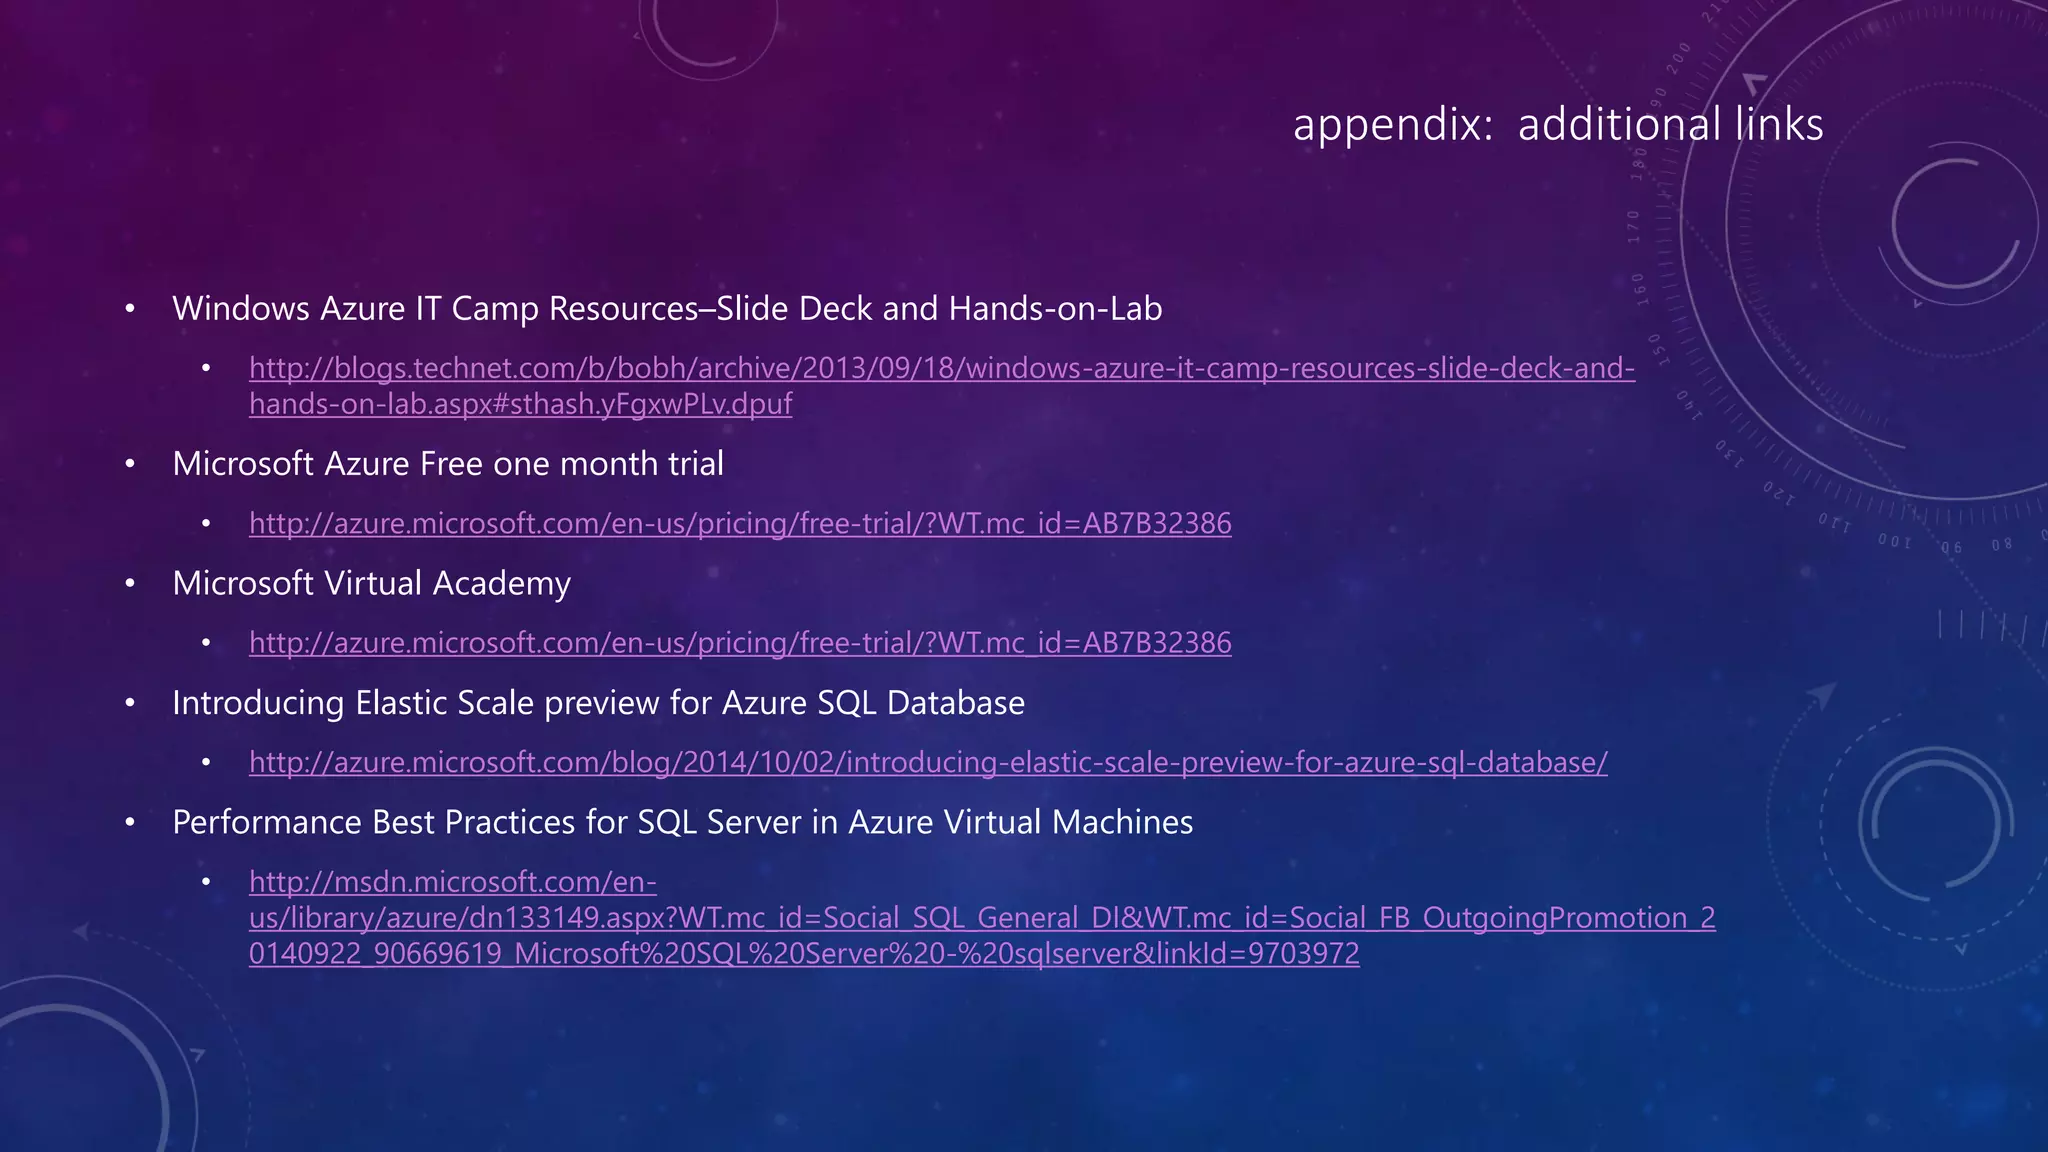Viewport: 2048px width, 1152px height.
Task: Open the free-trial link under Microsoft Azure Free trial
Action: (x=740, y=523)
